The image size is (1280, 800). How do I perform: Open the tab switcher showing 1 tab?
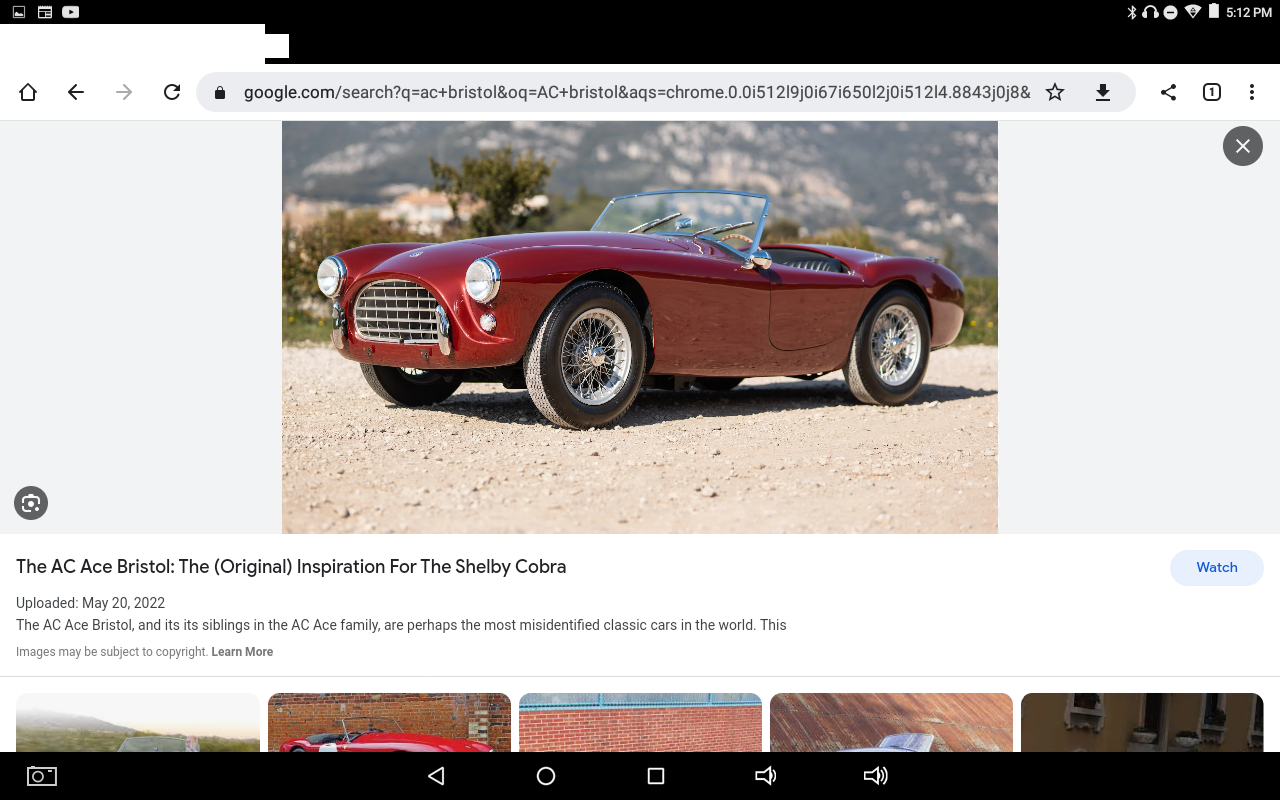[1212, 92]
